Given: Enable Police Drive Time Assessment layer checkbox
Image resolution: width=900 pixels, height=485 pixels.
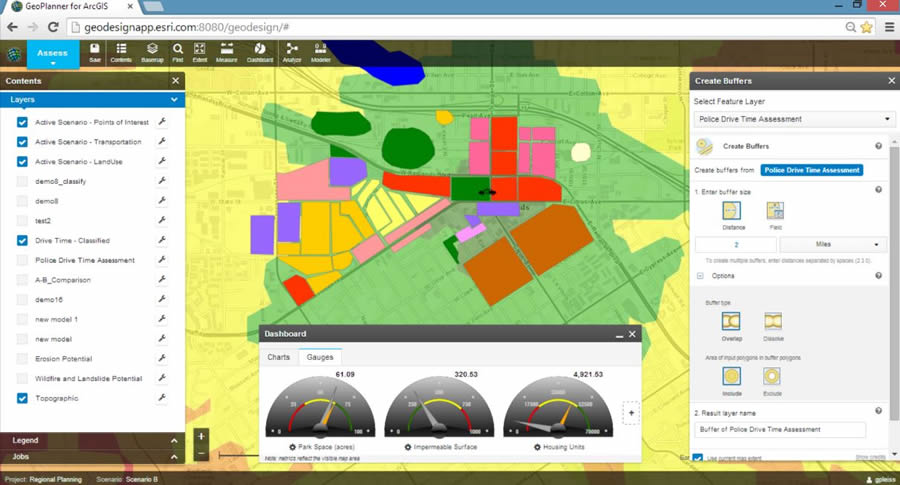Looking at the screenshot, I should [22, 260].
